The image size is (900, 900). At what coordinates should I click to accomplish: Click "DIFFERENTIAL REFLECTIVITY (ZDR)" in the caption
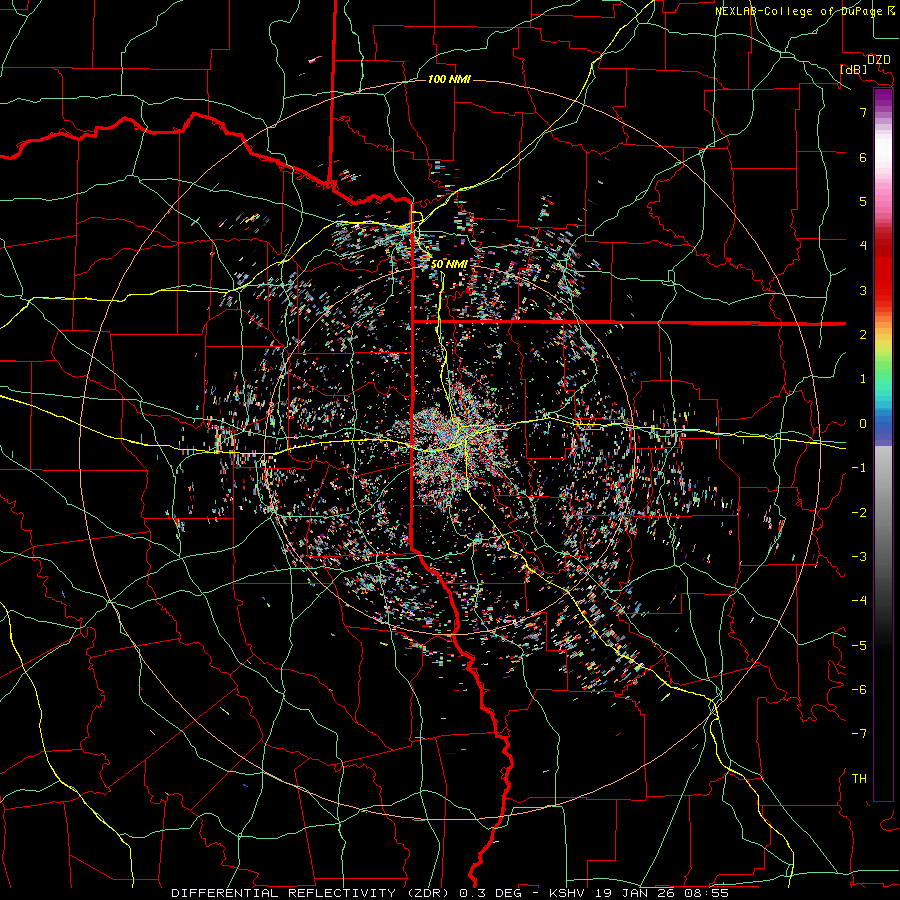click(x=313, y=893)
